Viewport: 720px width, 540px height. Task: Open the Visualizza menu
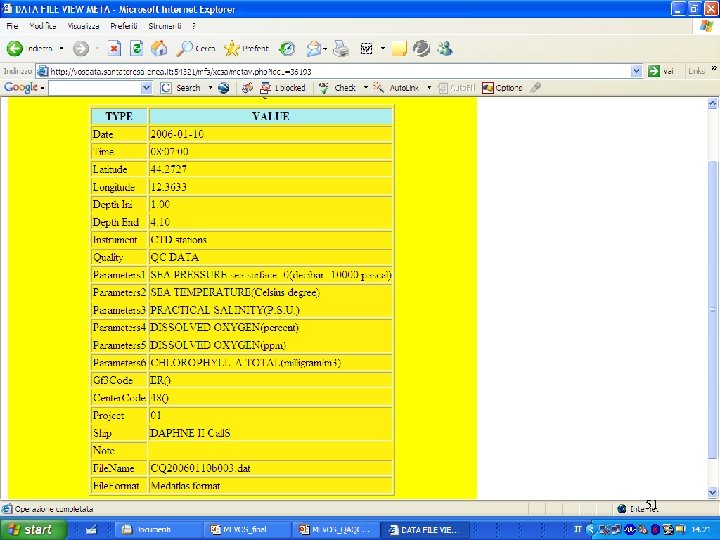pyautogui.click(x=83, y=26)
